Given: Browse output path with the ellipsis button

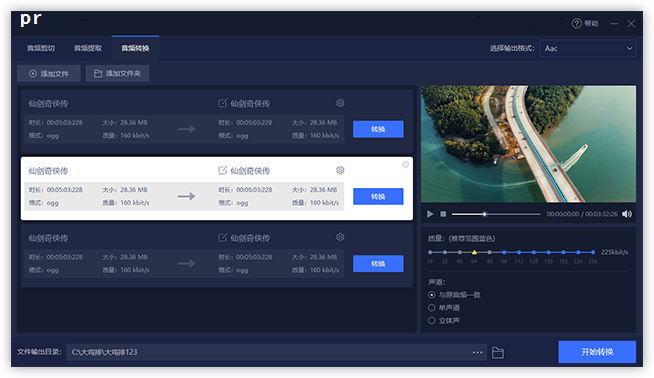Looking at the screenshot, I should [478, 352].
